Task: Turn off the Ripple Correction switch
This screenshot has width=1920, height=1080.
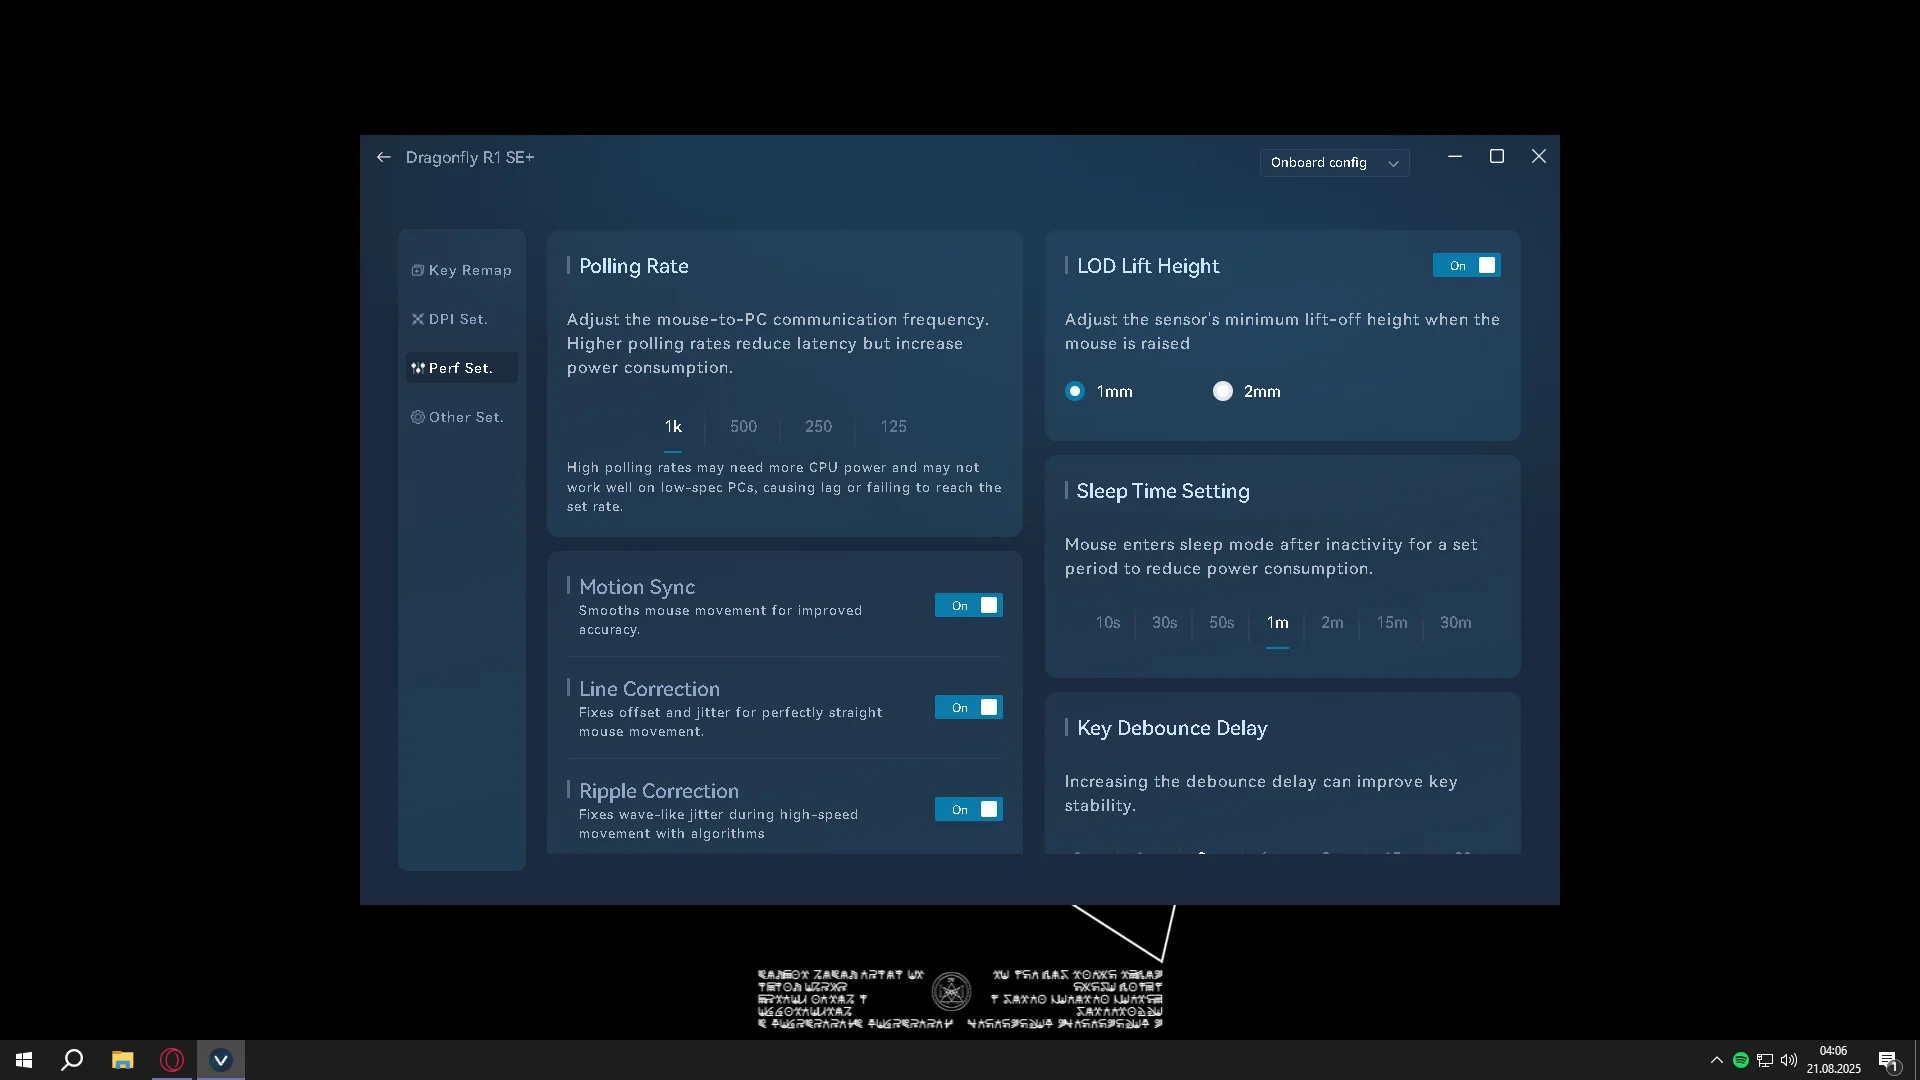Action: click(x=968, y=809)
